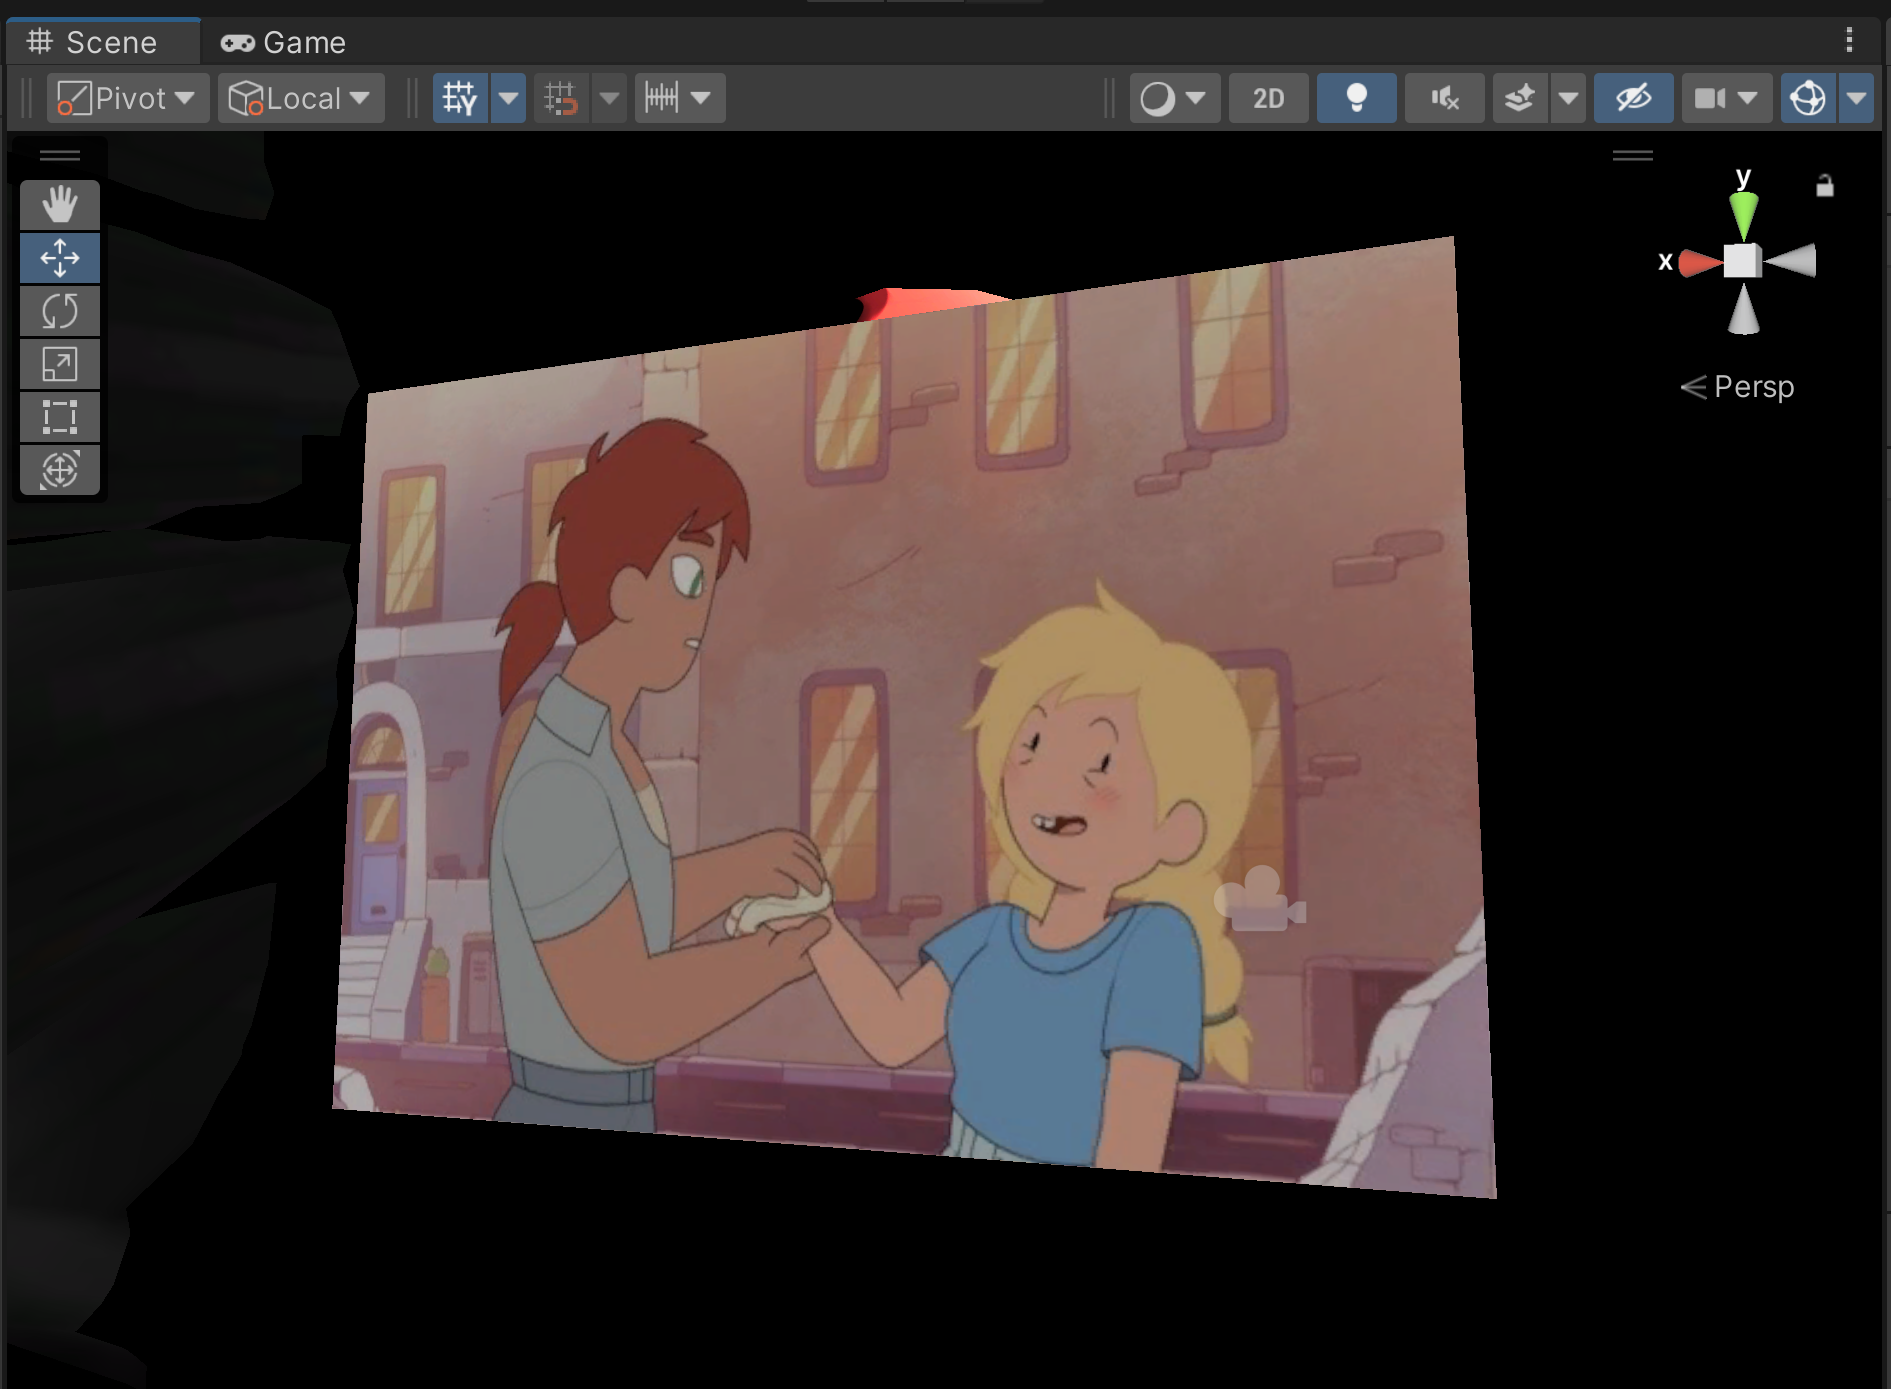
Task: Toggle scene effects icon
Action: [x=1520, y=98]
